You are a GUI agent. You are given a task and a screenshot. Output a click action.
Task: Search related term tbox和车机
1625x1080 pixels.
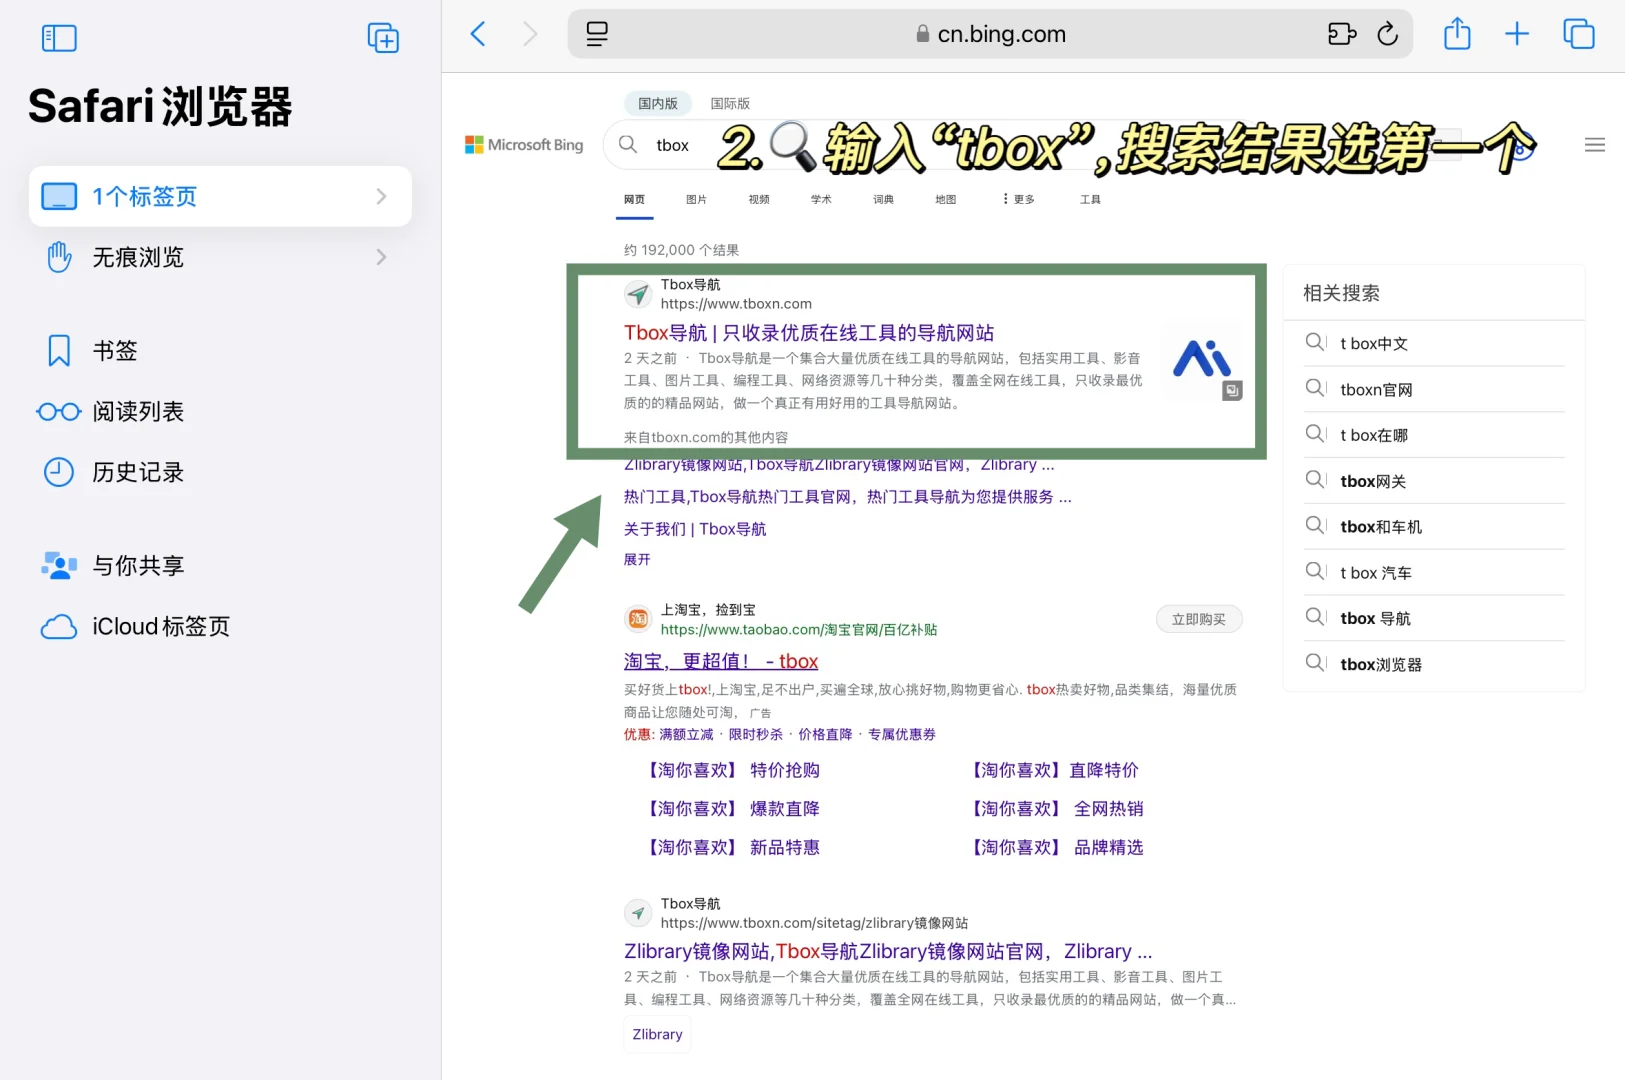pyautogui.click(x=1435, y=526)
